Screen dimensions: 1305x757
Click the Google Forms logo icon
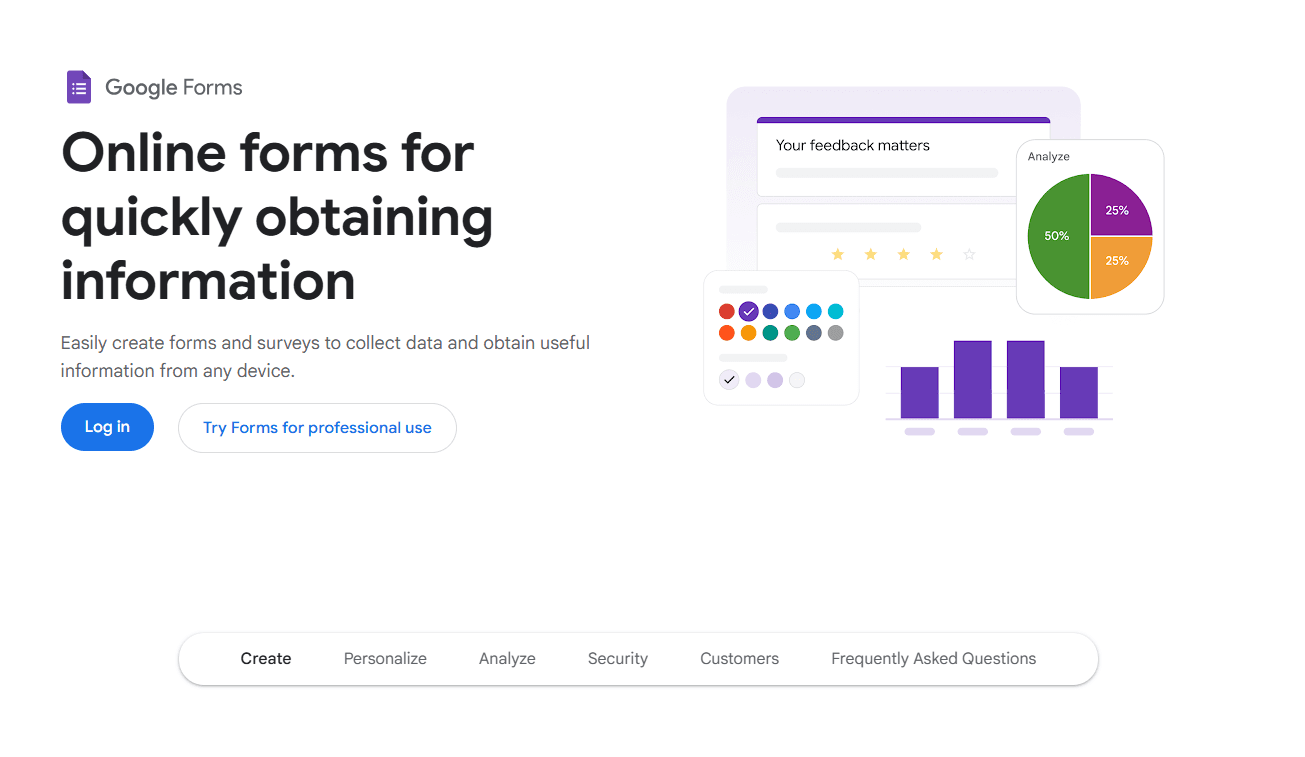pos(78,86)
